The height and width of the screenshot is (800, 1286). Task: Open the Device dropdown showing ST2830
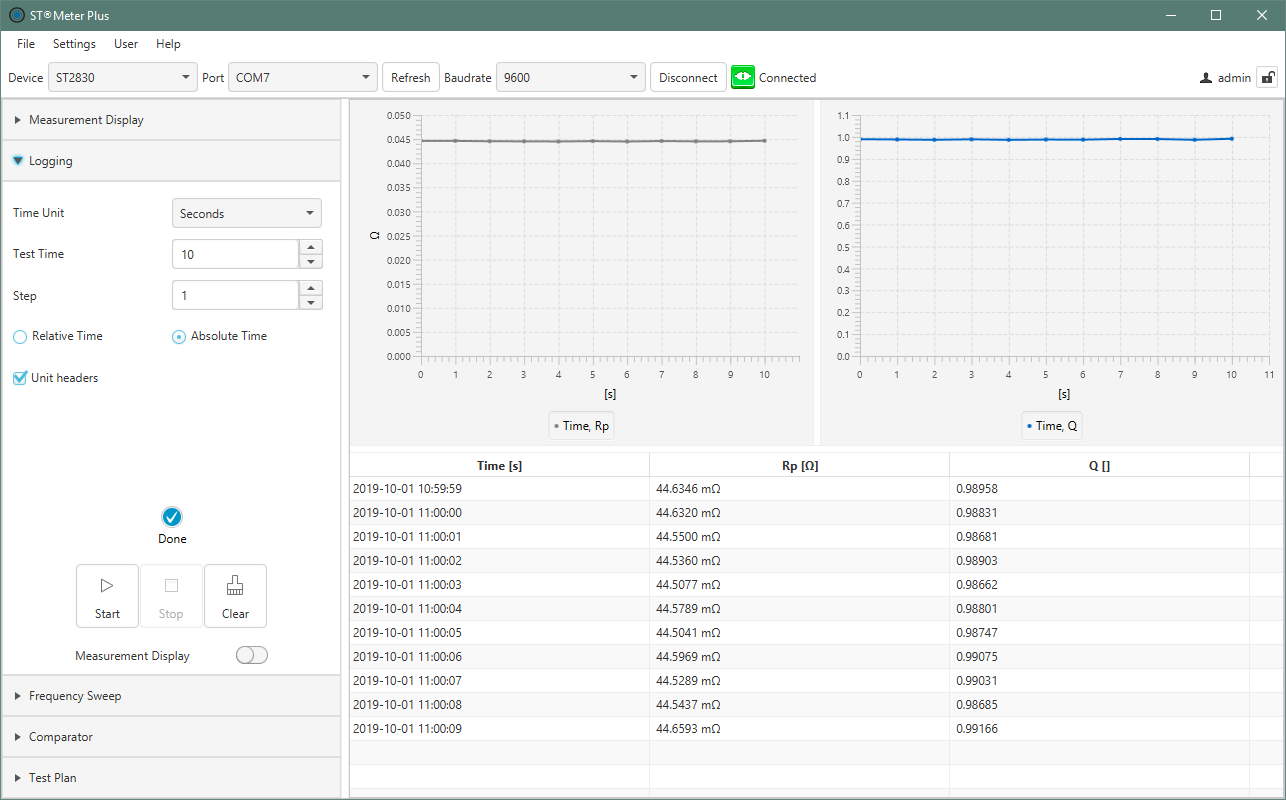pos(123,77)
